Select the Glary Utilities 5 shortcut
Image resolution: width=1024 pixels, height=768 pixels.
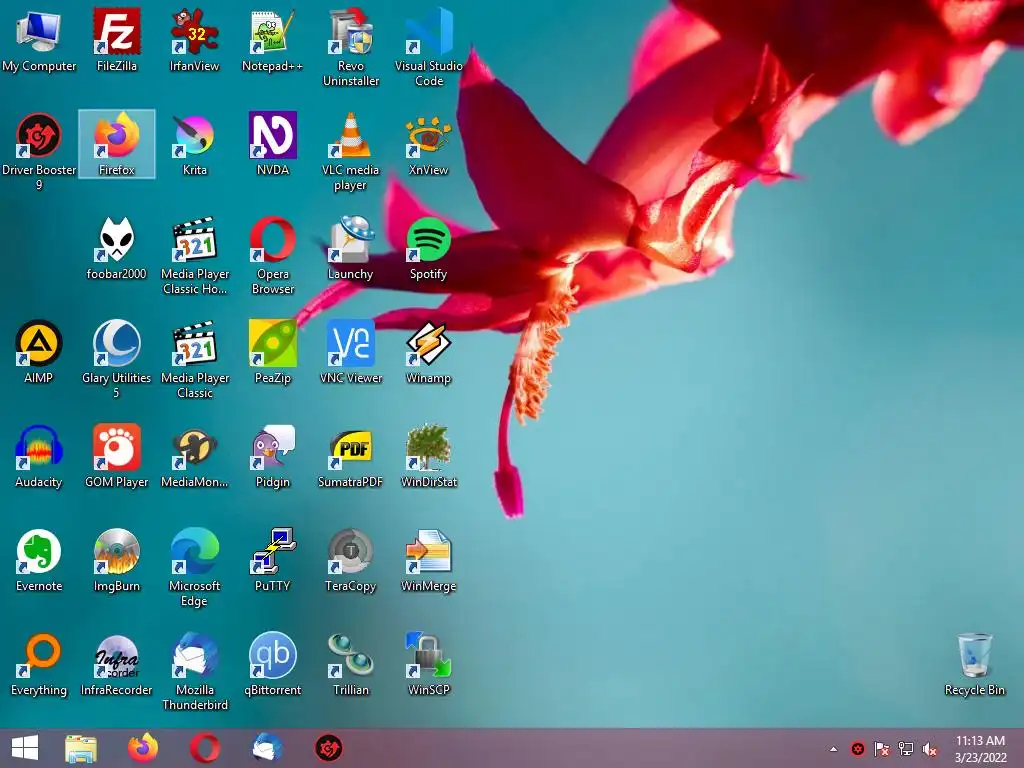click(x=117, y=359)
